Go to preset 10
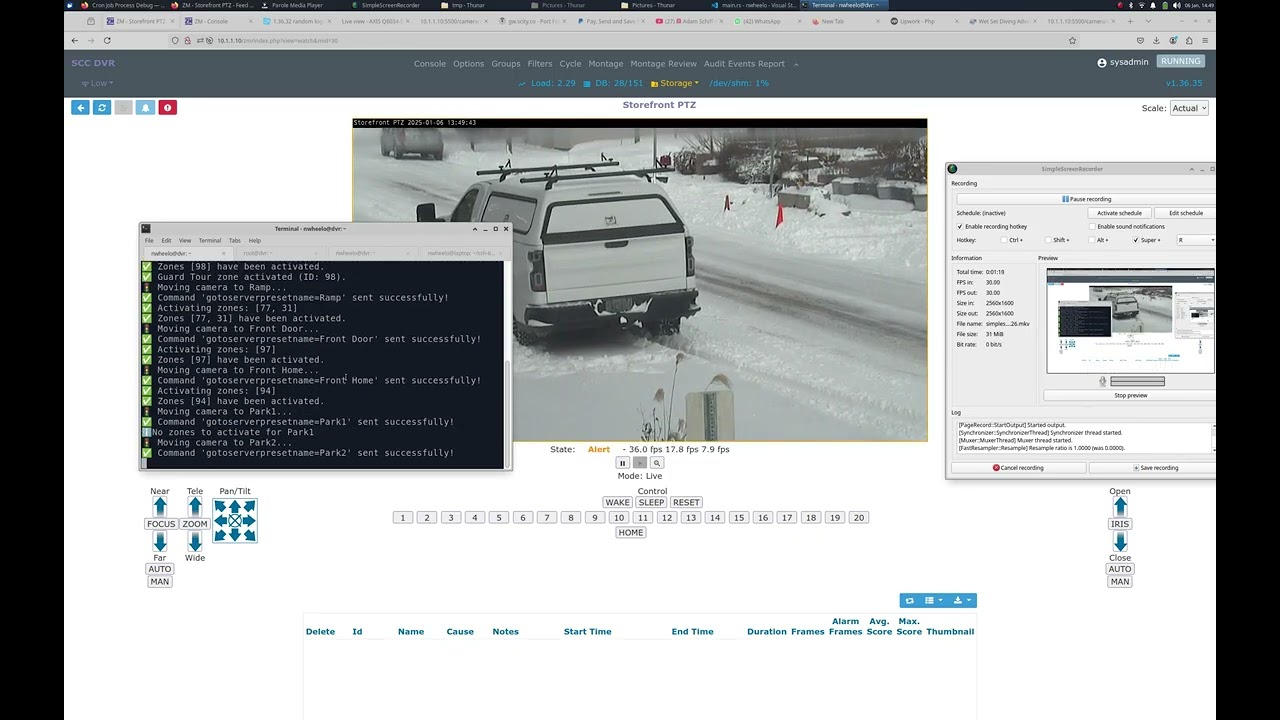 coord(619,518)
